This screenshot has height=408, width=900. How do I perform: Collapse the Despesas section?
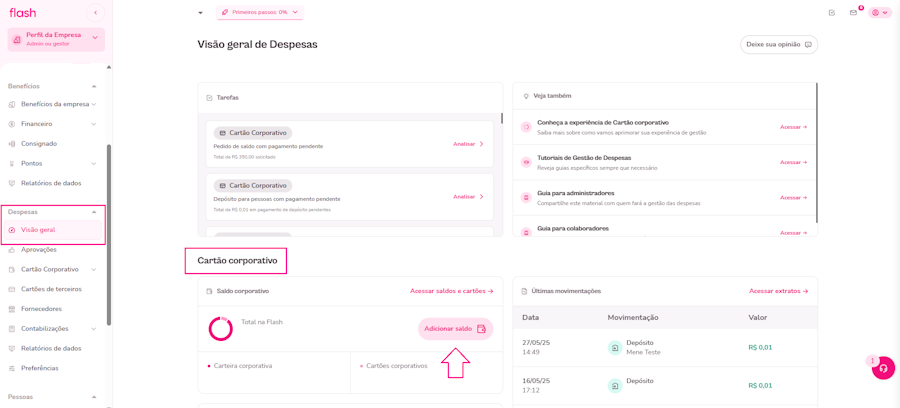point(94,212)
